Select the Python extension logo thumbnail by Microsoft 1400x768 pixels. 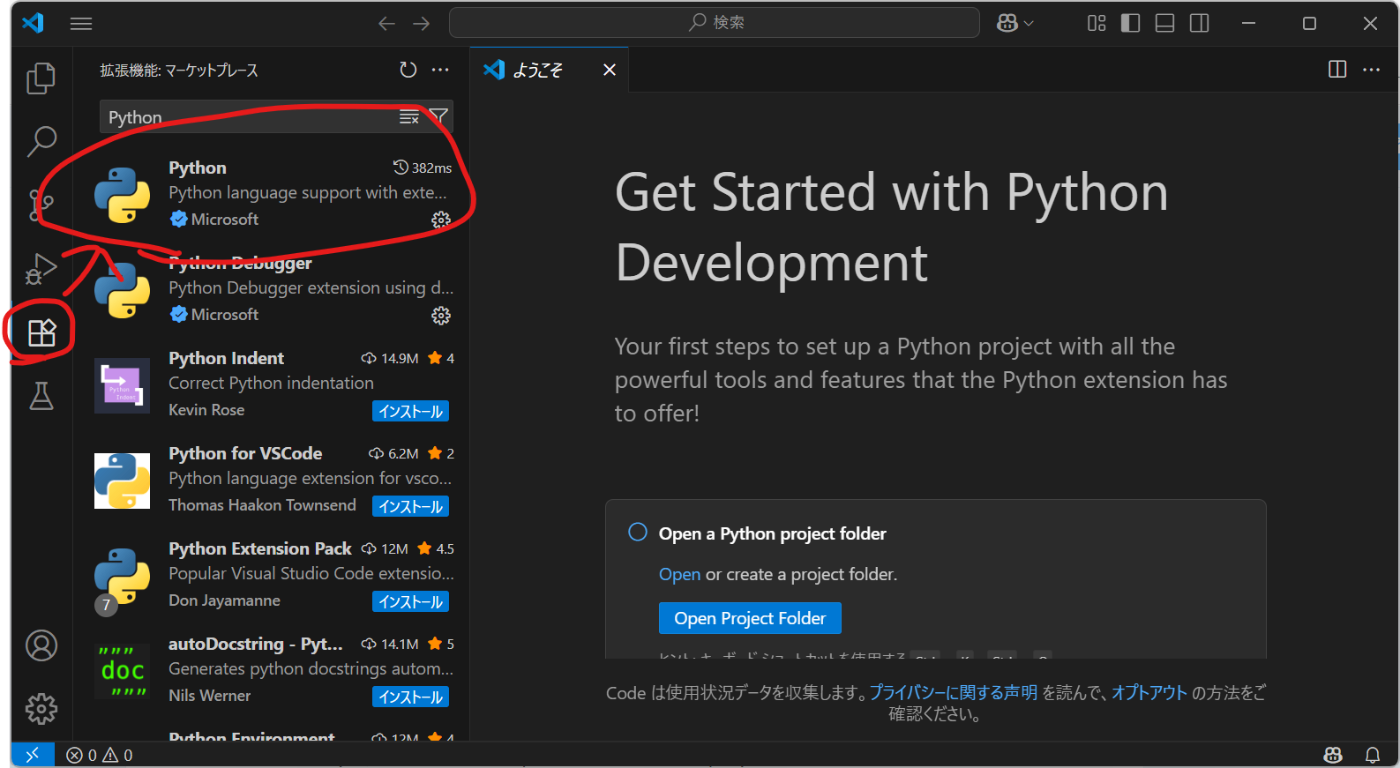tap(122, 195)
